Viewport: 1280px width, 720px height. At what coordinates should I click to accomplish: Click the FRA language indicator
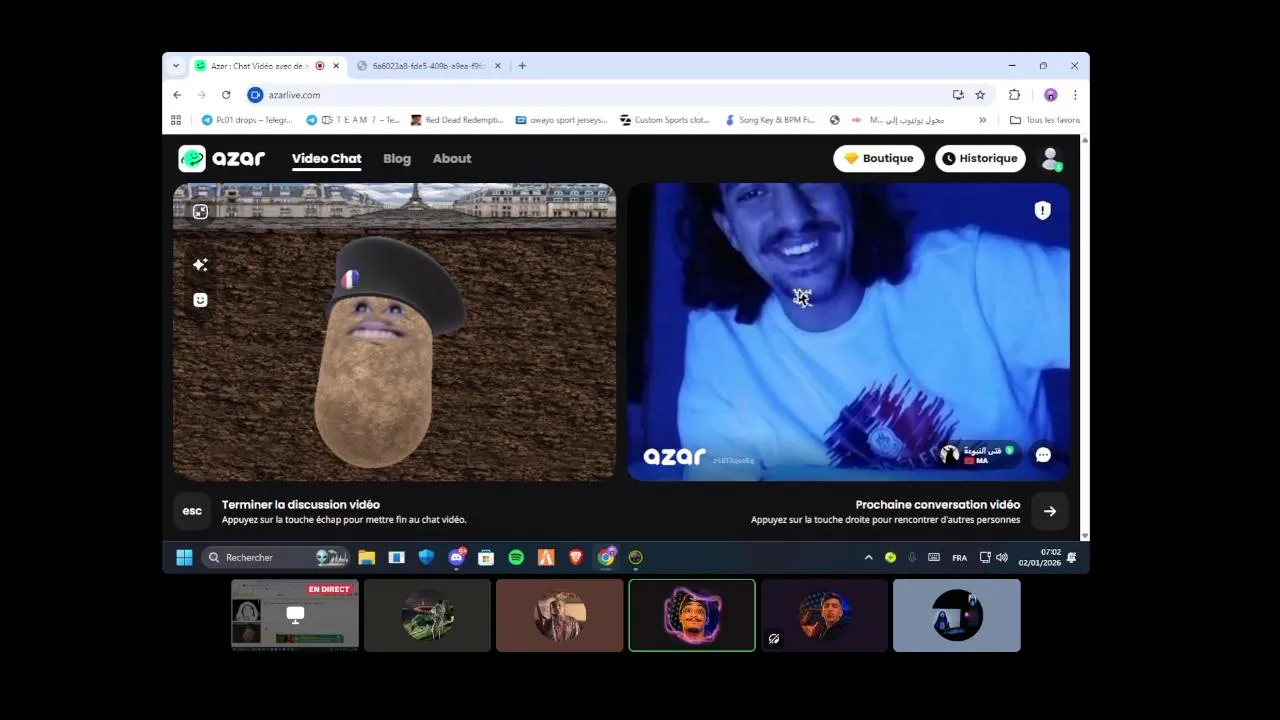960,558
